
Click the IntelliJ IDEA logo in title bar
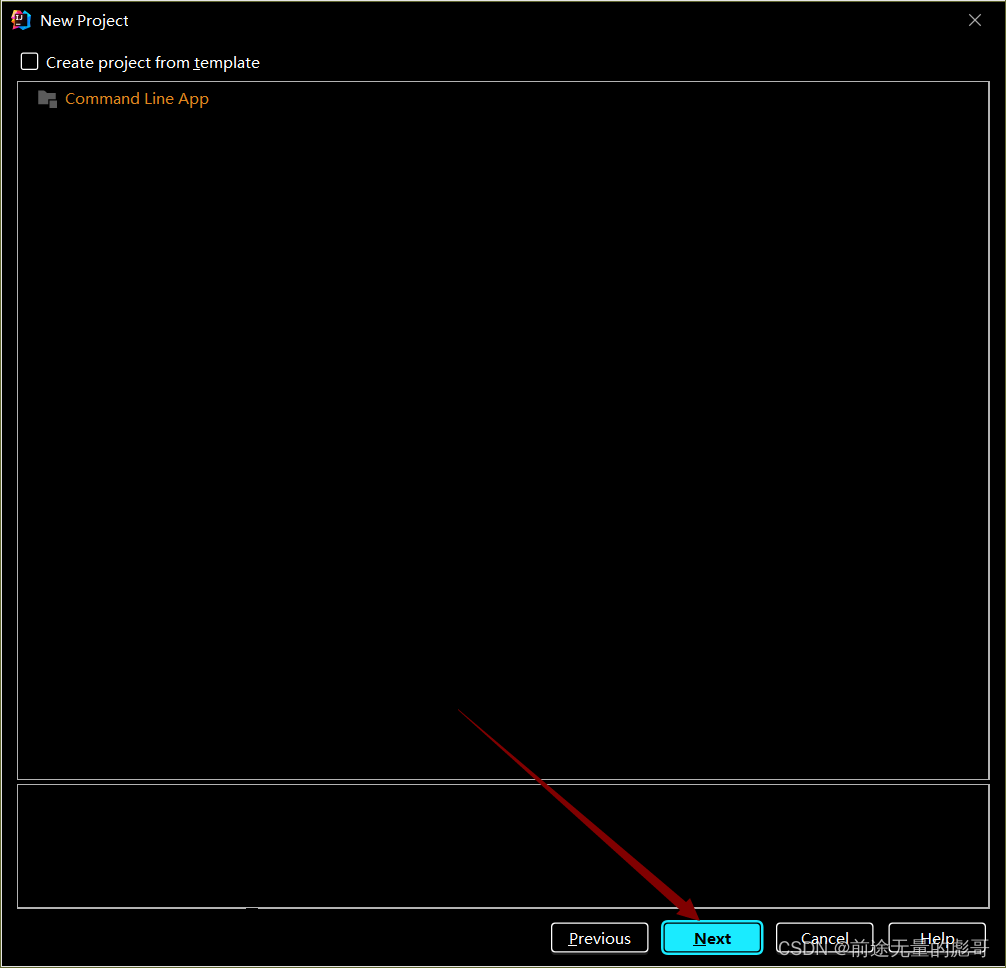coord(21,21)
